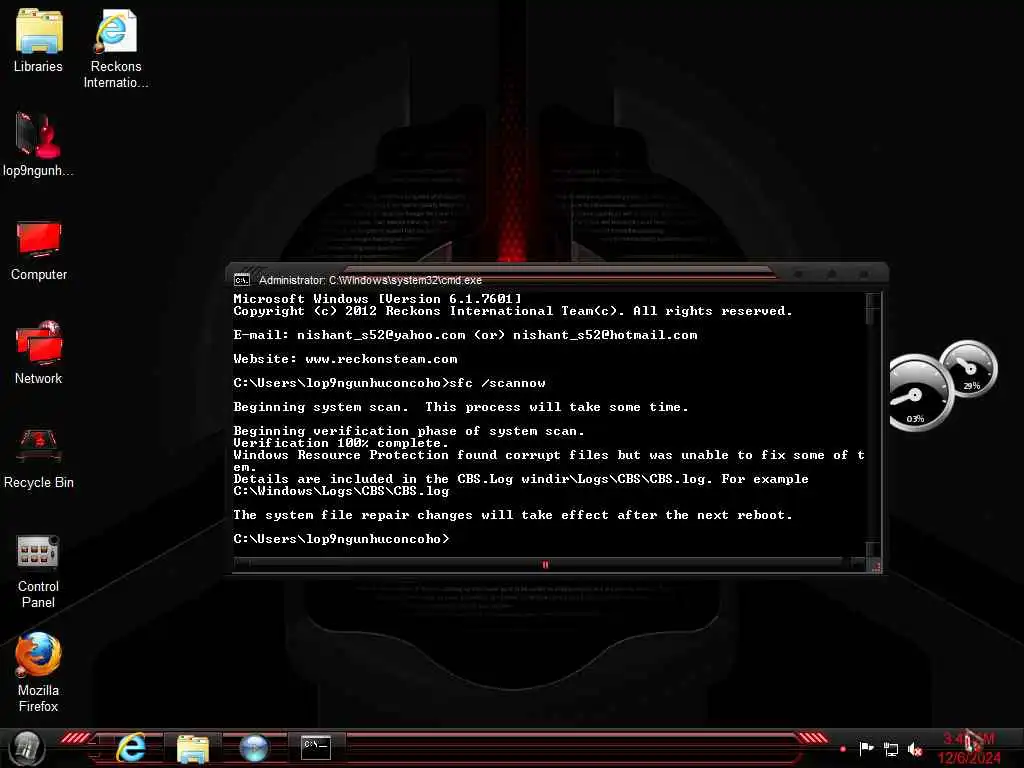Click the memory meter gadget small dial

(x=970, y=368)
